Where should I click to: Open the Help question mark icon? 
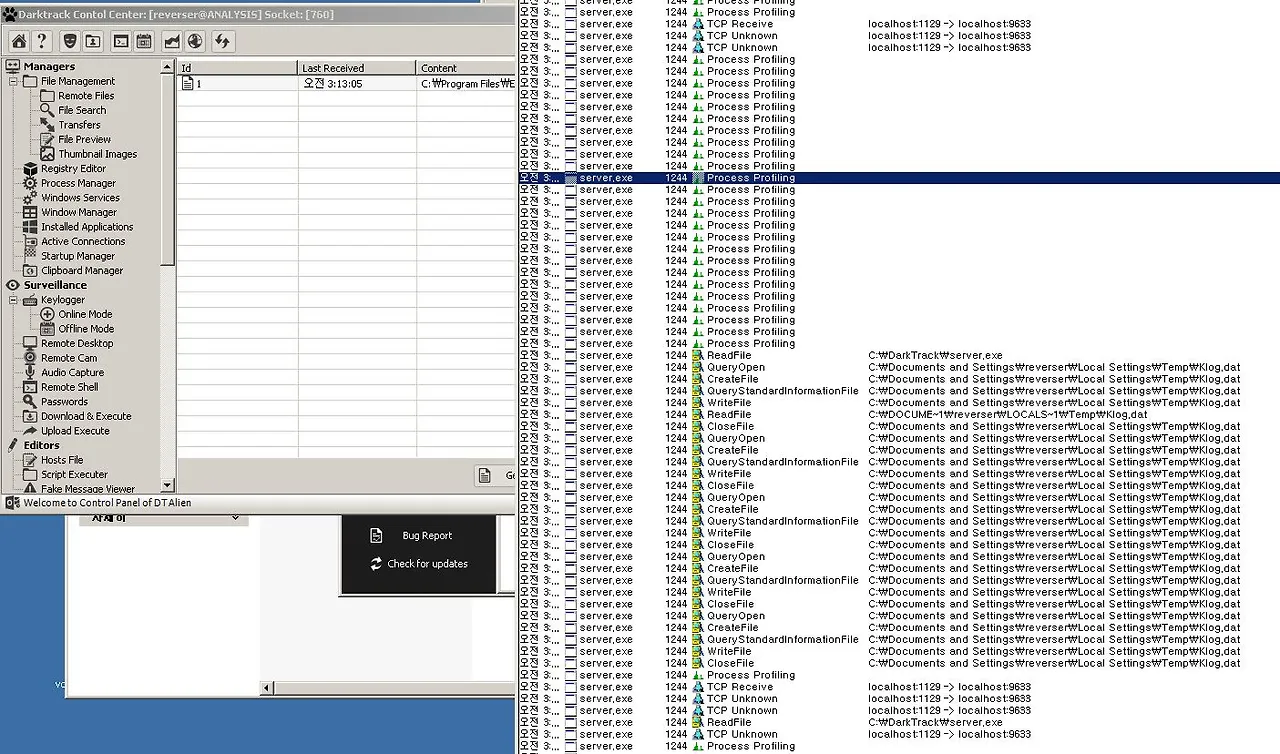point(41,41)
